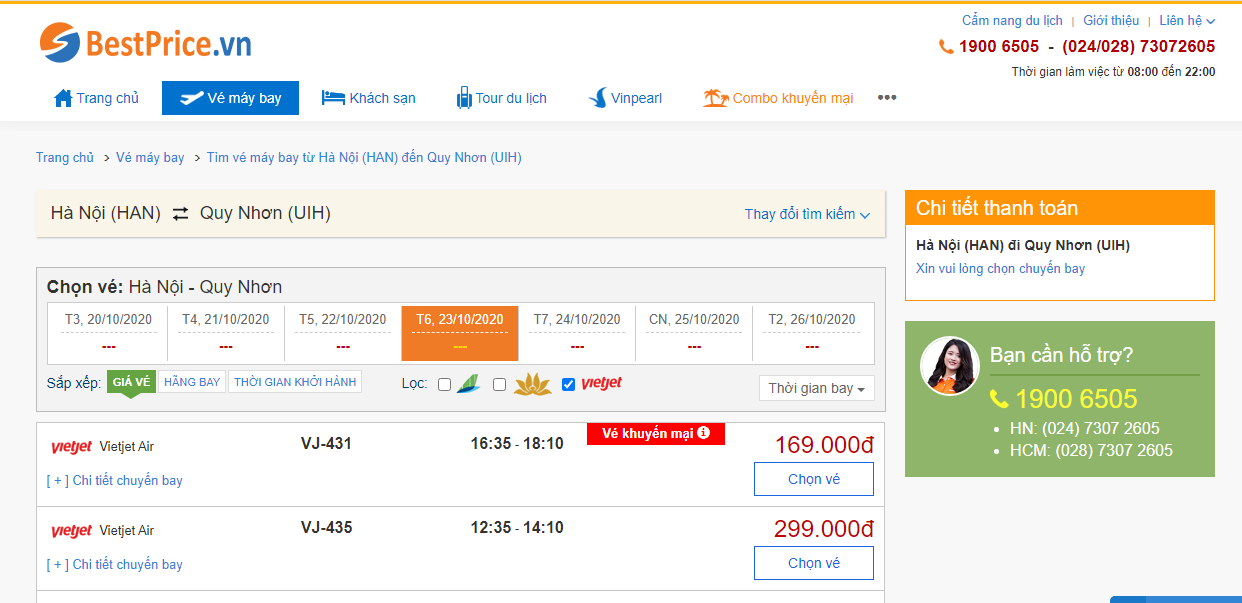Select date T3, 20/10/2020
Image resolution: width=1242 pixels, height=603 pixels.
pos(109,332)
